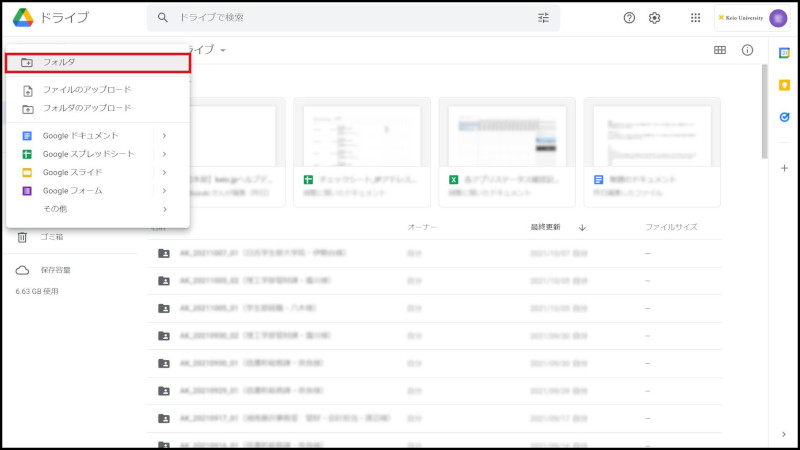Viewport: 800px width, 450px height.
Task: Open ゴミ箱 in the sidebar
Action: click(52, 237)
